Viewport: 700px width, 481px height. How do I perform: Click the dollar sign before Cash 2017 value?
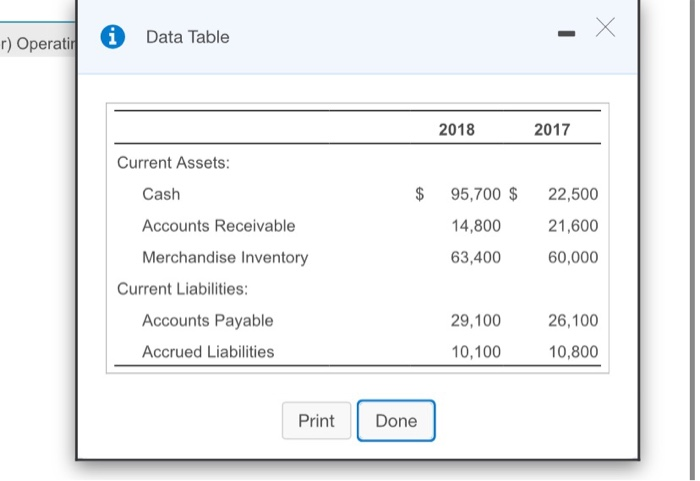[x=513, y=194]
